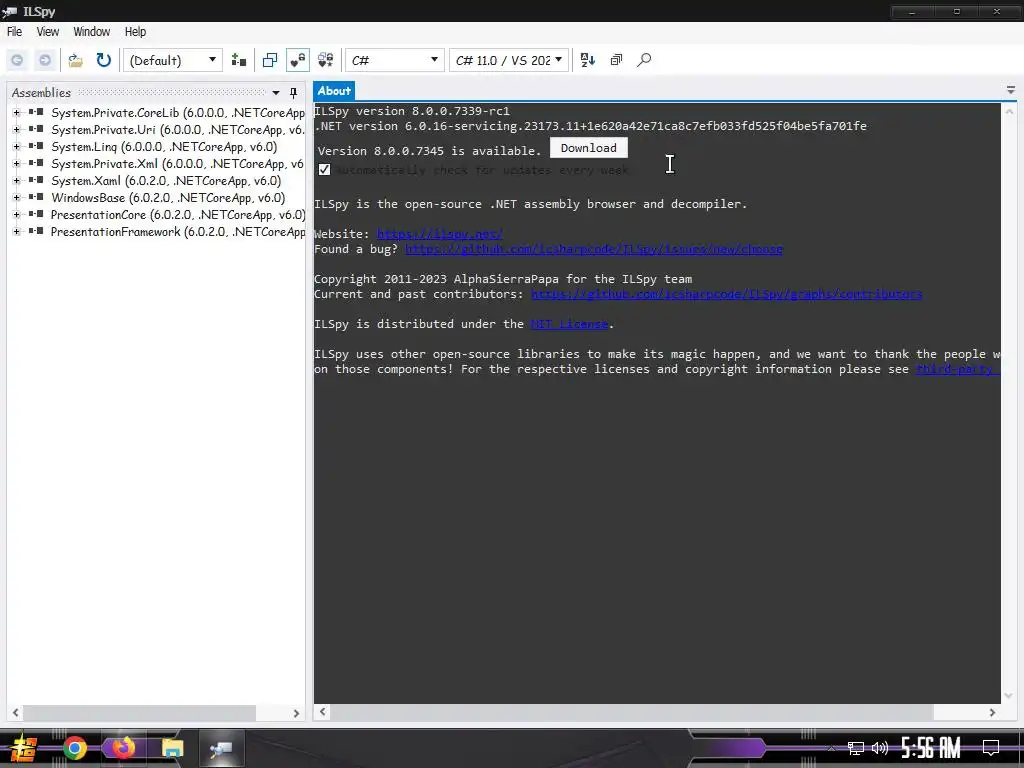Image resolution: width=1024 pixels, height=768 pixels.
Task: Open the Found a bug GitHub issues link
Action: pos(594,249)
